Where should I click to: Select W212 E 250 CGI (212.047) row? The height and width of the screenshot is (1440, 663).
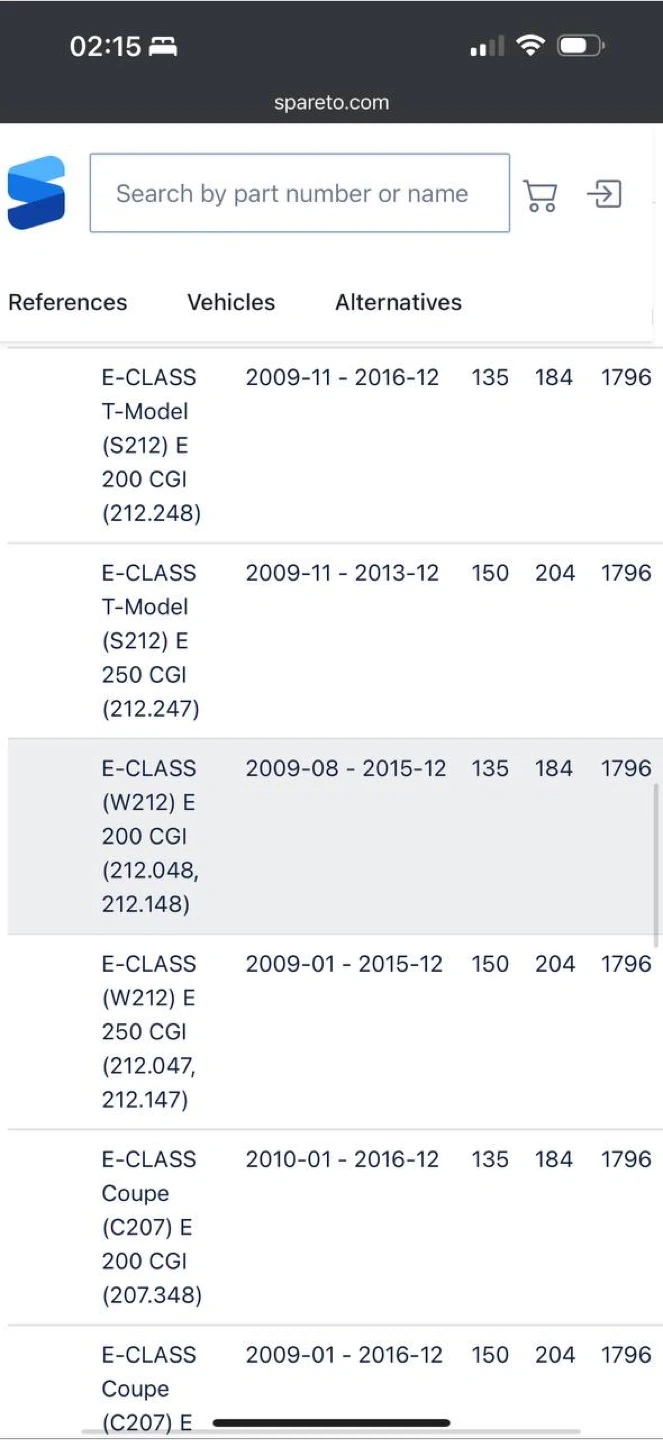coord(335,1032)
